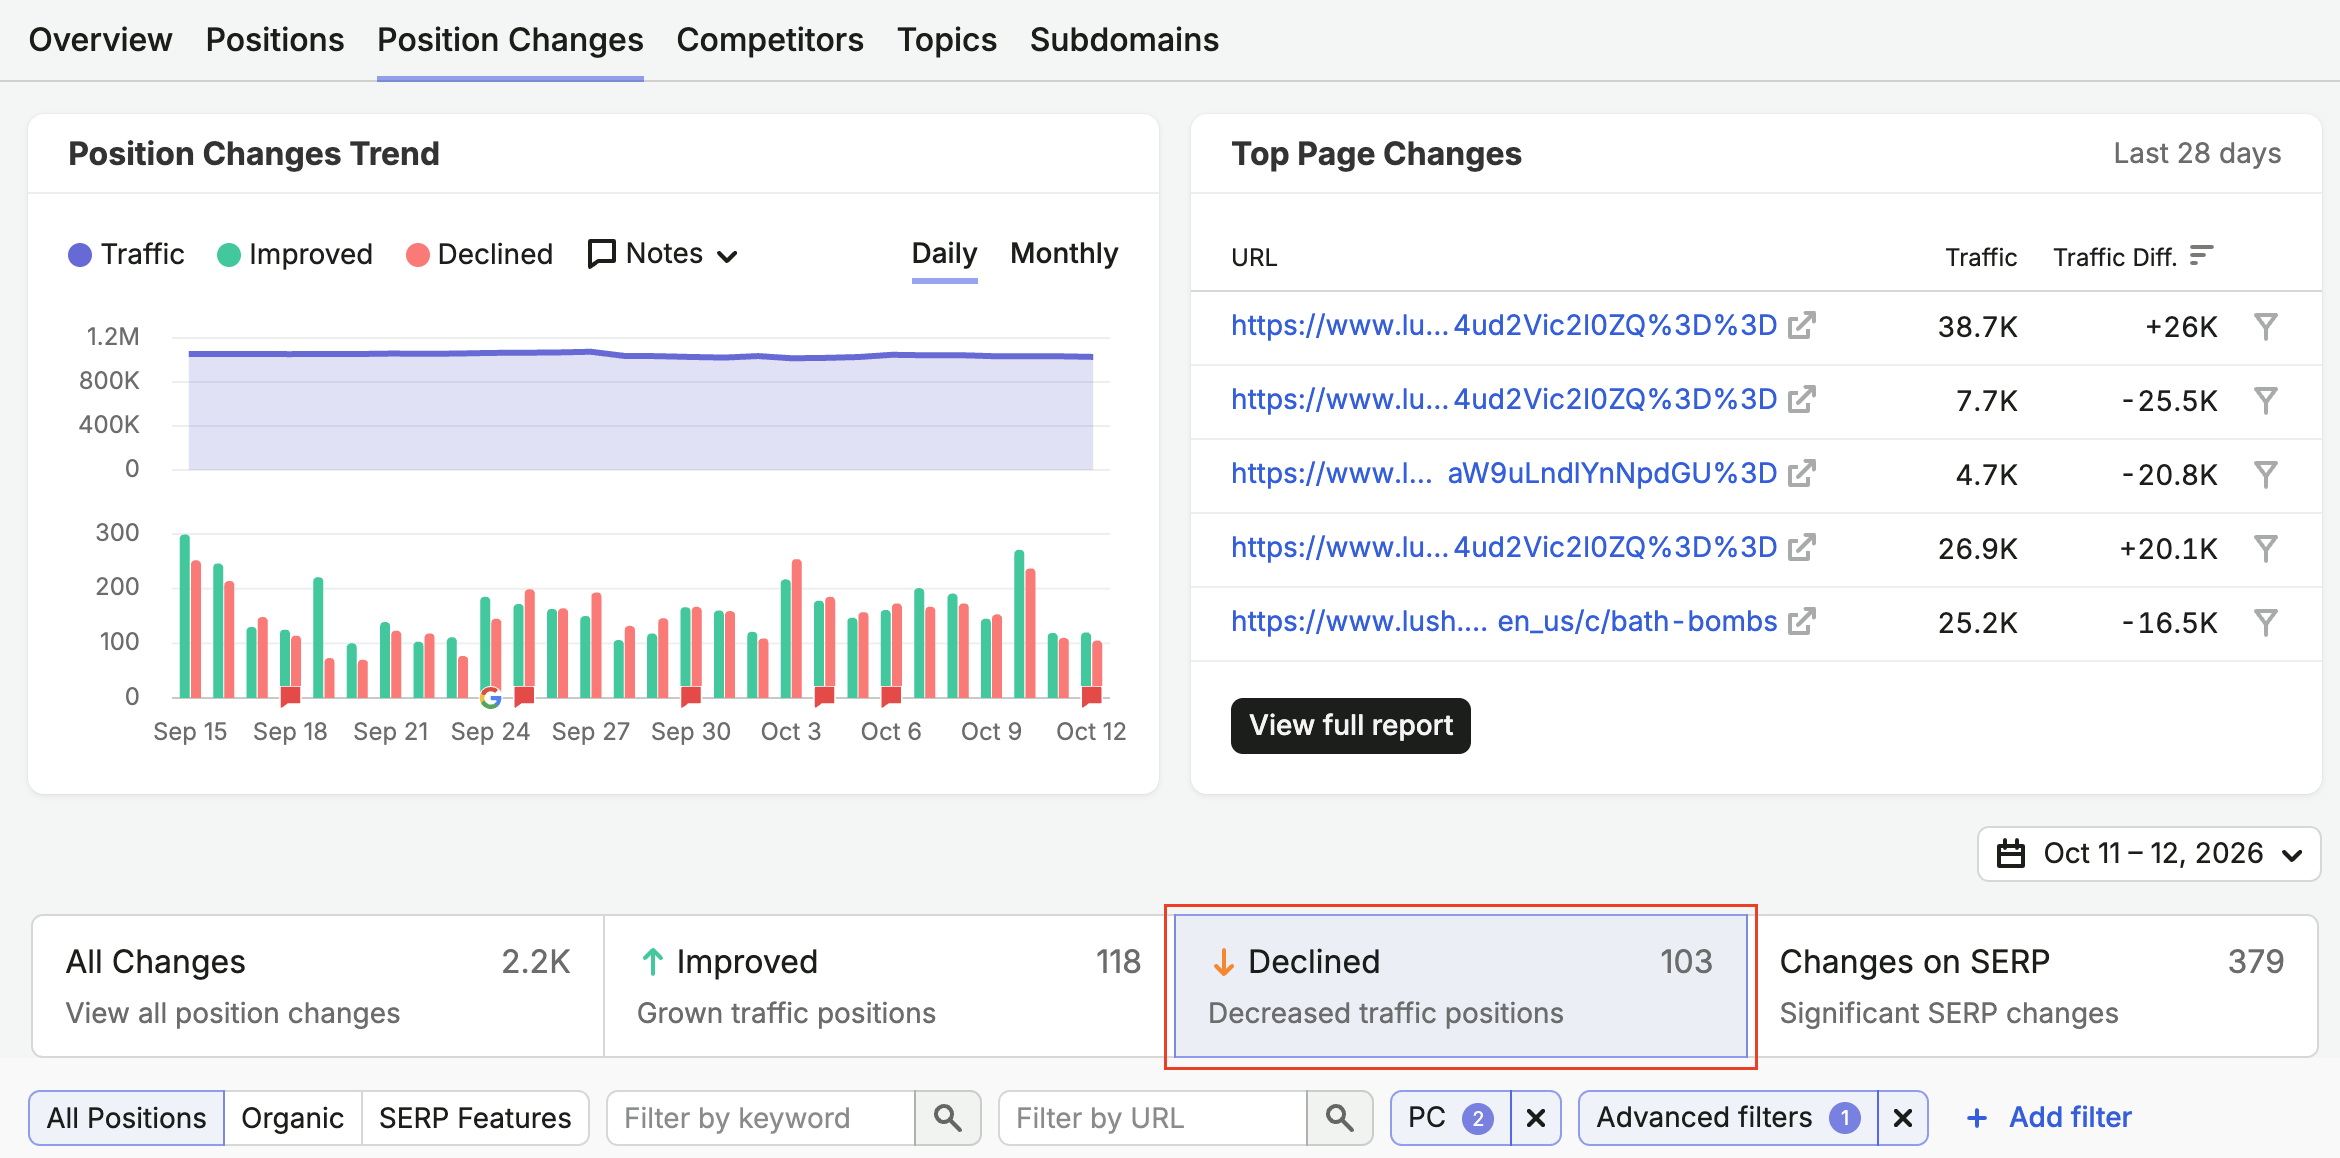Viewport: 2340px width, 1158px height.
Task: Switch chart to Monthly view
Action: [1064, 254]
